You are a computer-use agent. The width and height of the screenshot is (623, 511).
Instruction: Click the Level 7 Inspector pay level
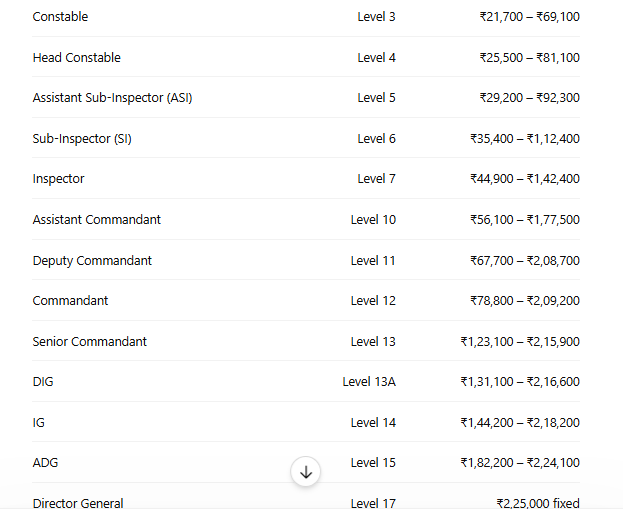(376, 179)
